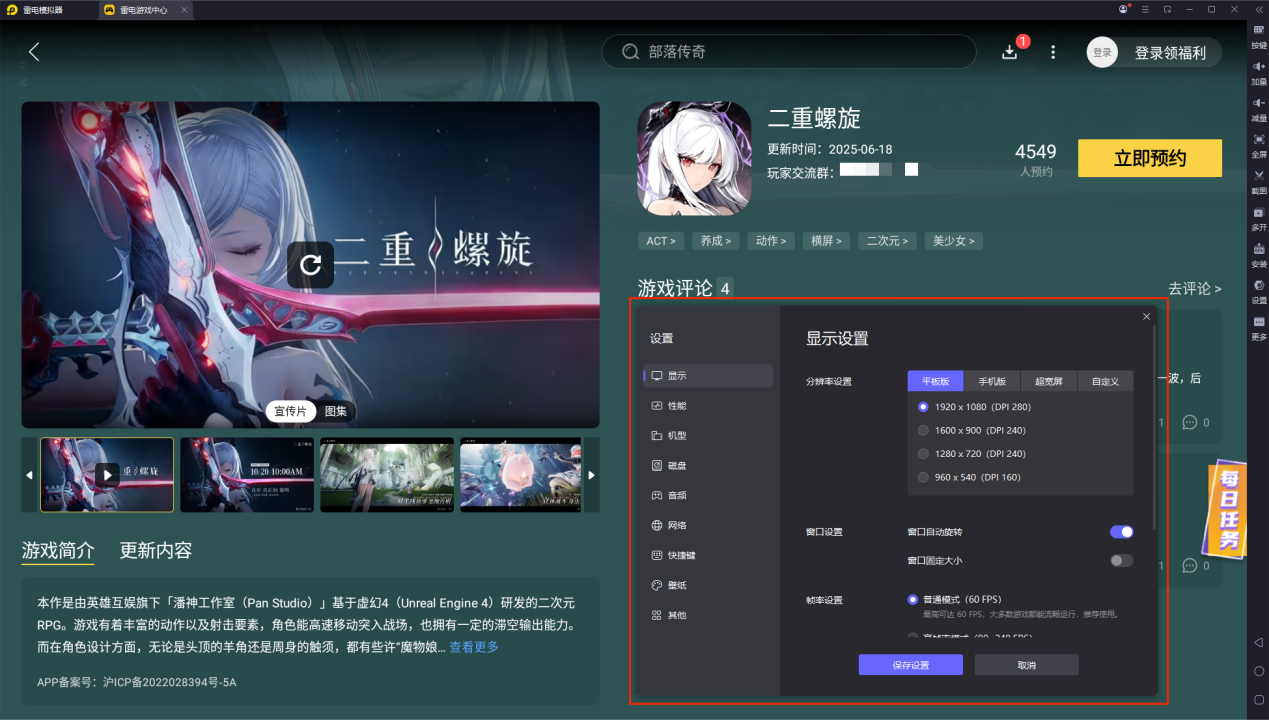Click the Android home circle button

[1259, 671]
